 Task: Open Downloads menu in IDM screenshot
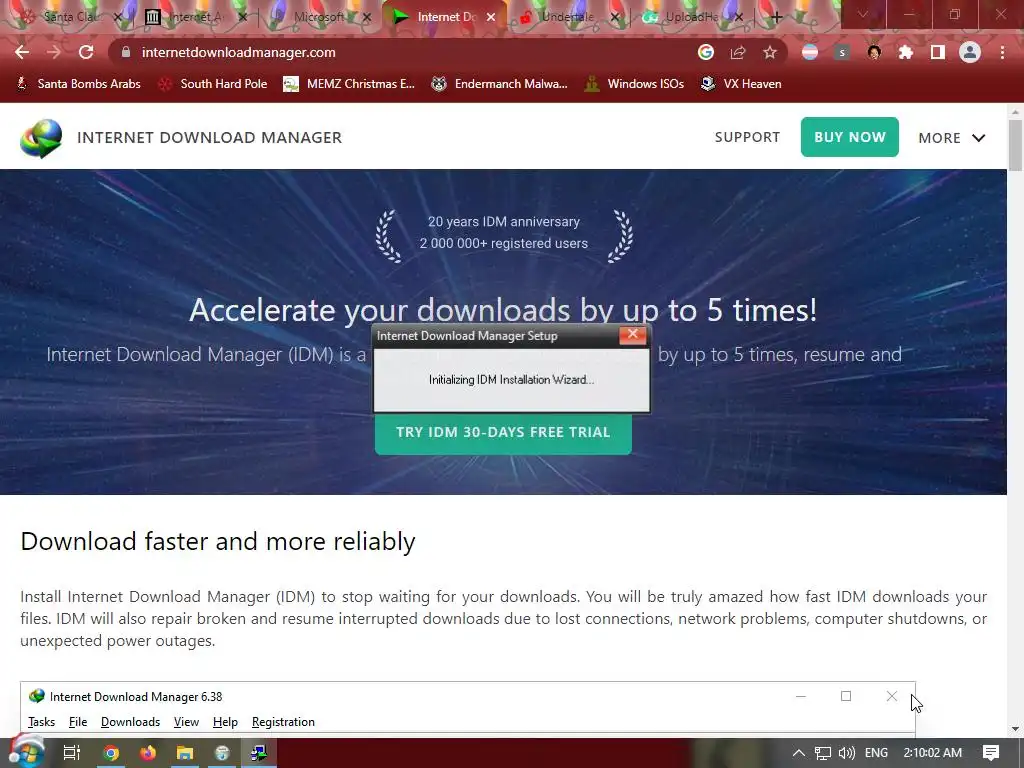(130, 722)
